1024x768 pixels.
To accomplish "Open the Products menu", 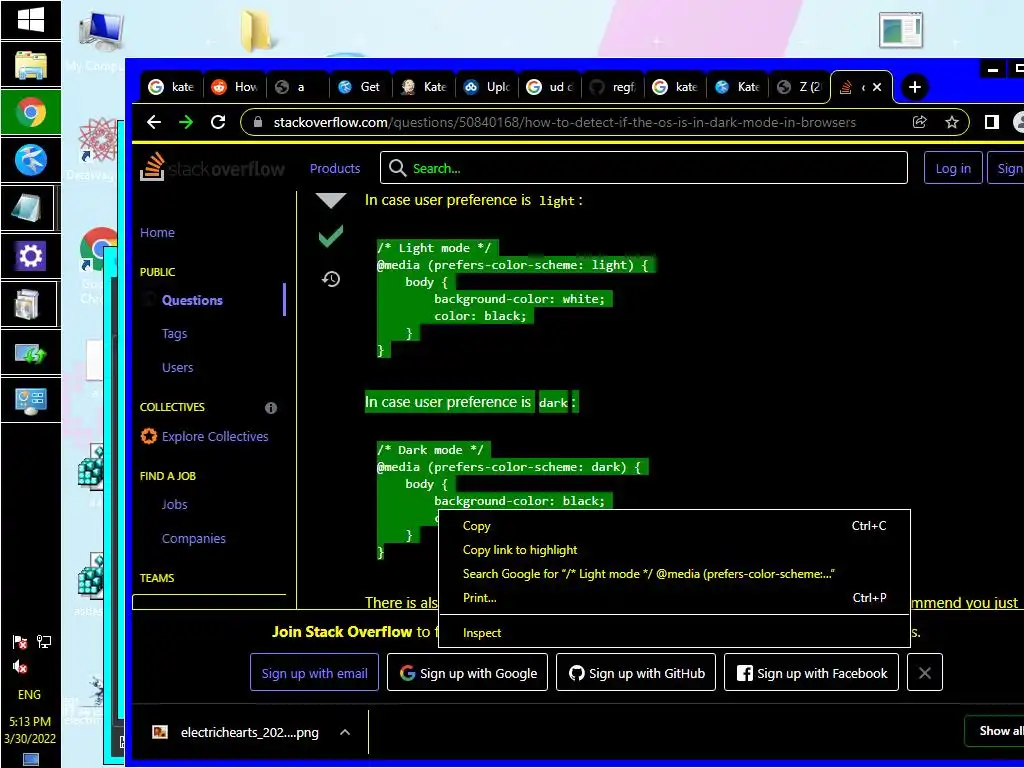I will pyautogui.click(x=335, y=168).
